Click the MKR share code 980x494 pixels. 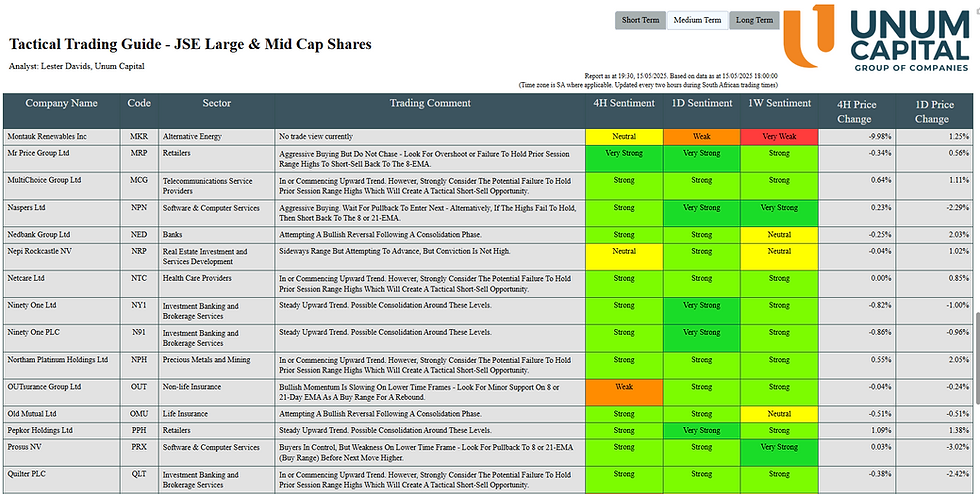click(x=139, y=136)
